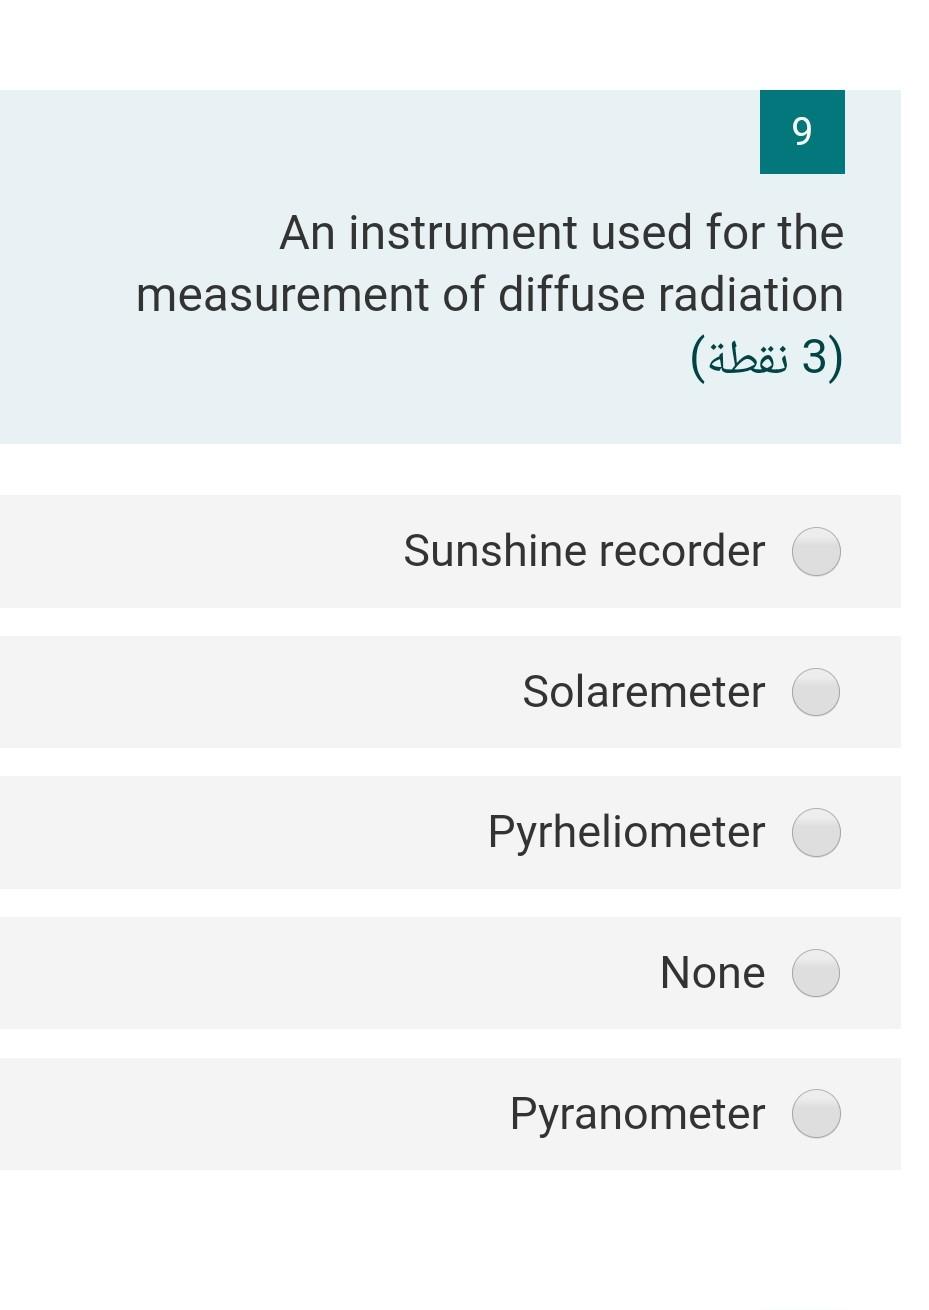
Task: Select the Solaremeter radio button
Action: tap(816, 691)
